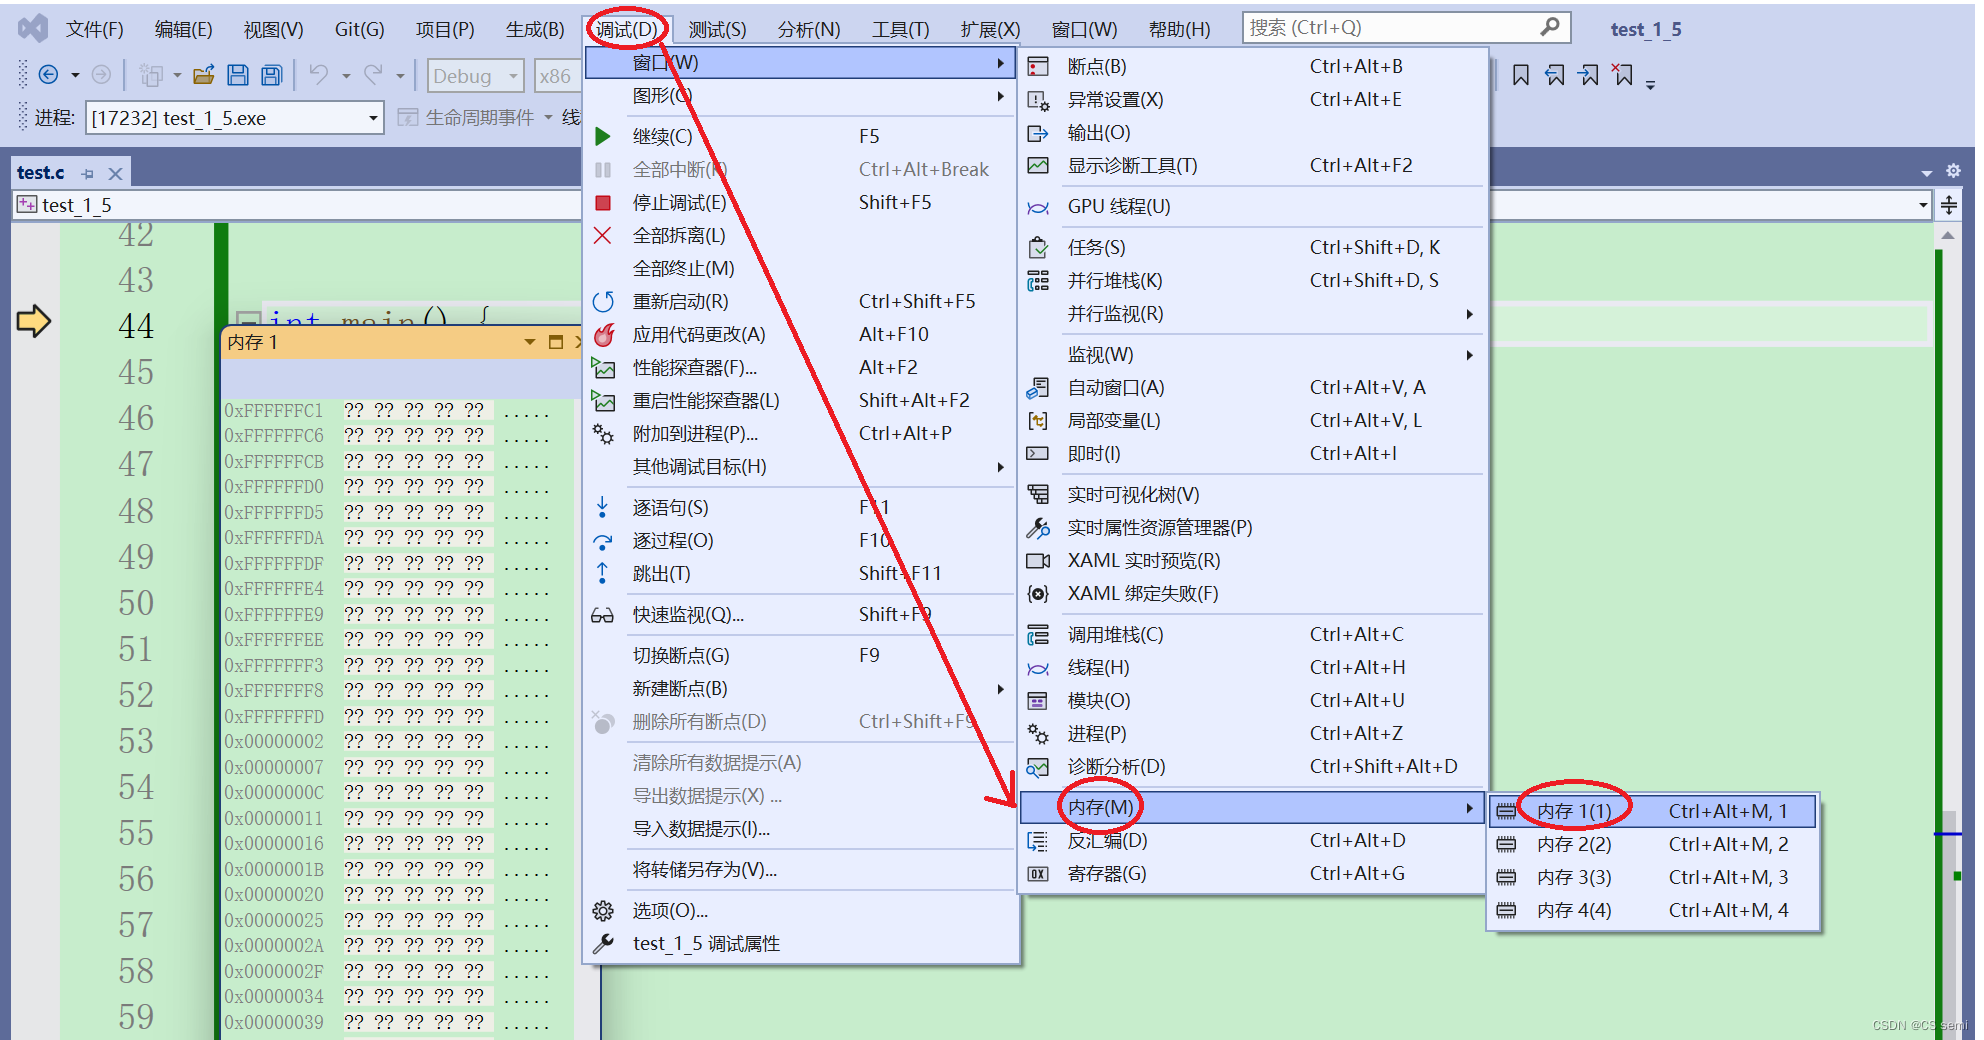The width and height of the screenshot is (1984, 1040).
Task: Expand the Watch (监视) submenu
Action: (1253, 355)
